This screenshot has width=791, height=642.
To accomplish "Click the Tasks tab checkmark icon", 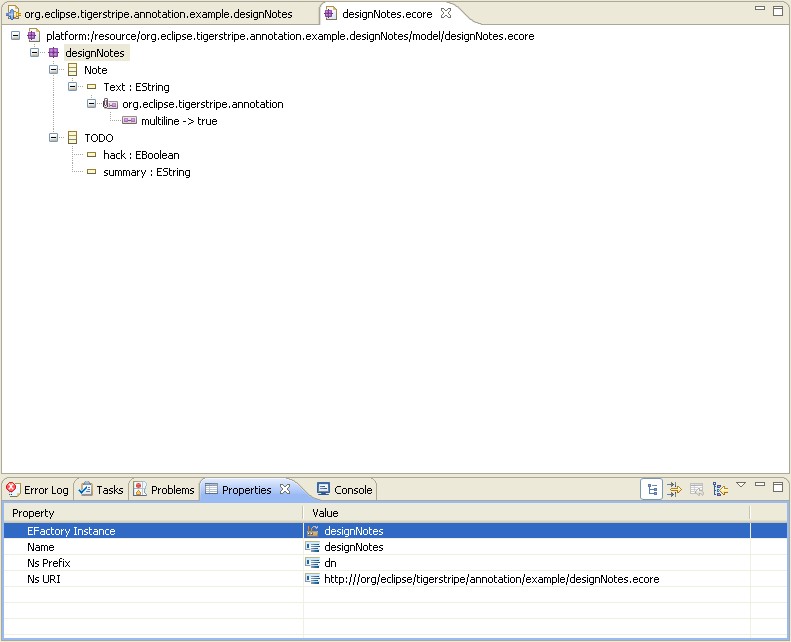I will coord(86,489).
